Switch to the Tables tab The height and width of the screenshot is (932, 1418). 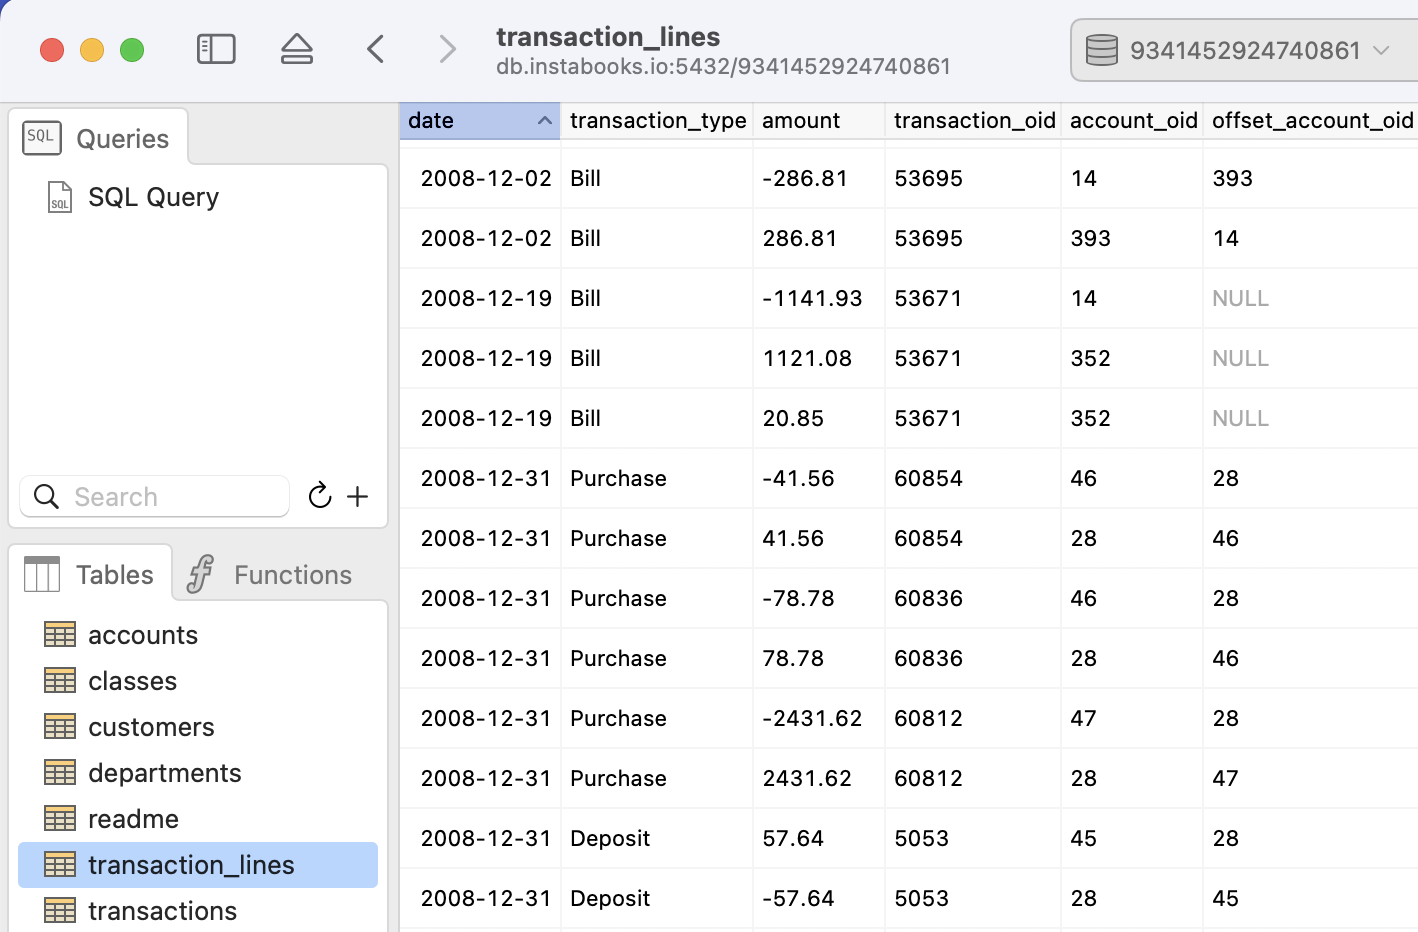click(x=90, y=574)
